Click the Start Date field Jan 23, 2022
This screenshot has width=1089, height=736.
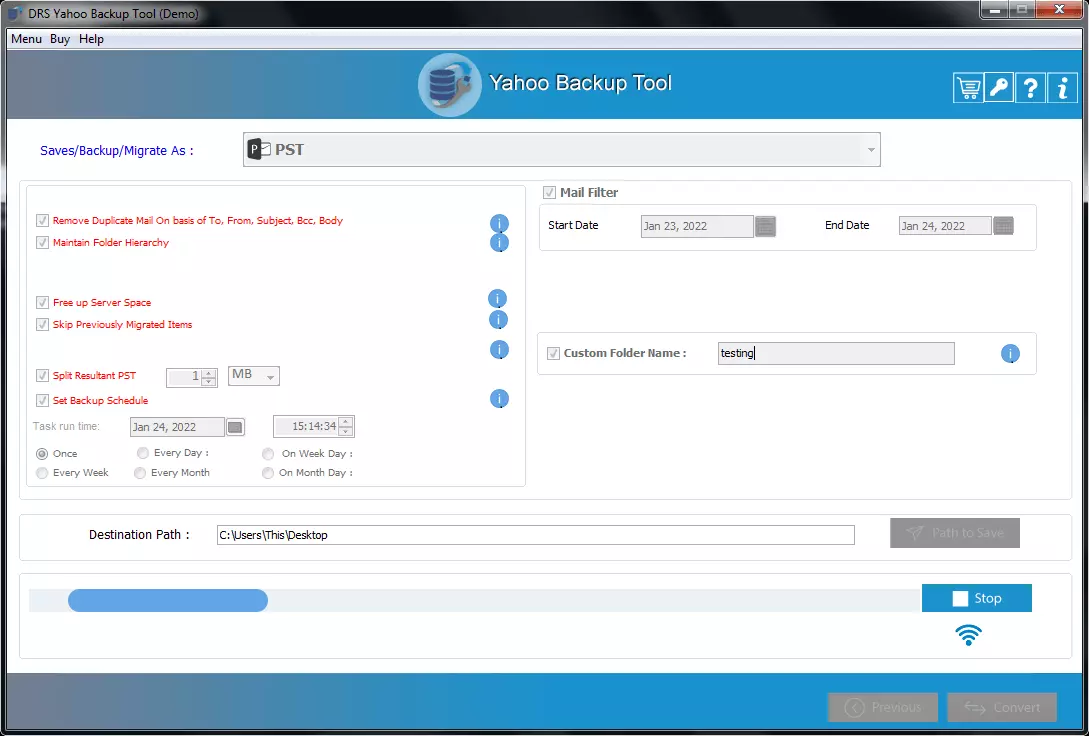[697, 226]
